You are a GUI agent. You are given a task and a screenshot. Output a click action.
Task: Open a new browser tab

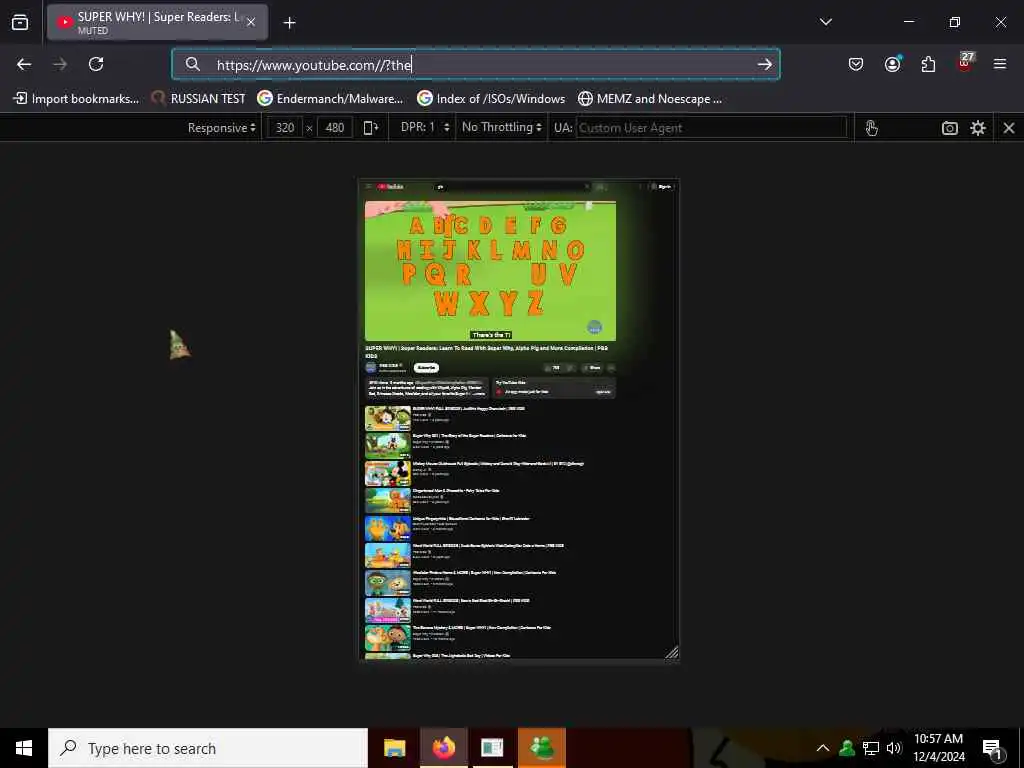point(289,23)
